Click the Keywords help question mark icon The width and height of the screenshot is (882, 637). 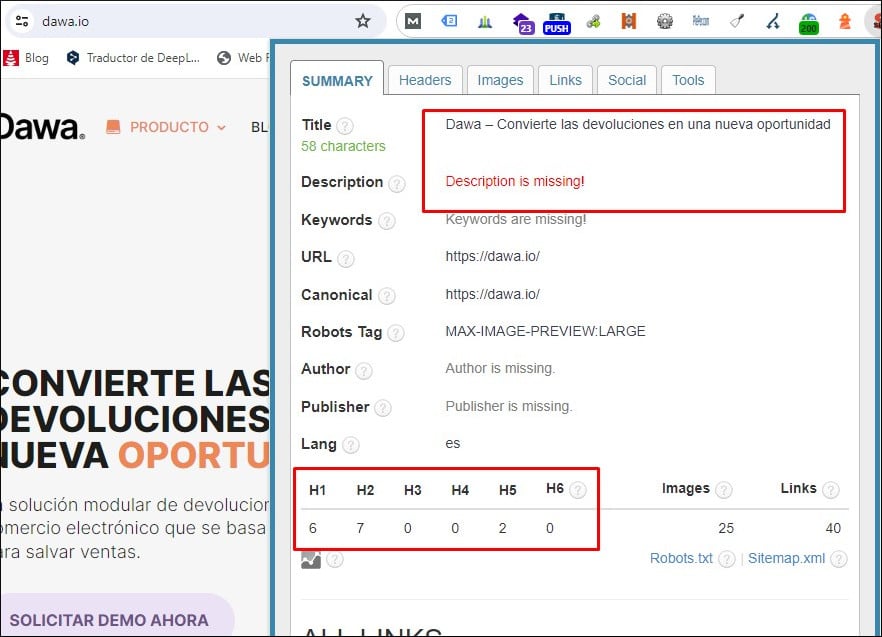pyautogui.click(x=386, y=221)
